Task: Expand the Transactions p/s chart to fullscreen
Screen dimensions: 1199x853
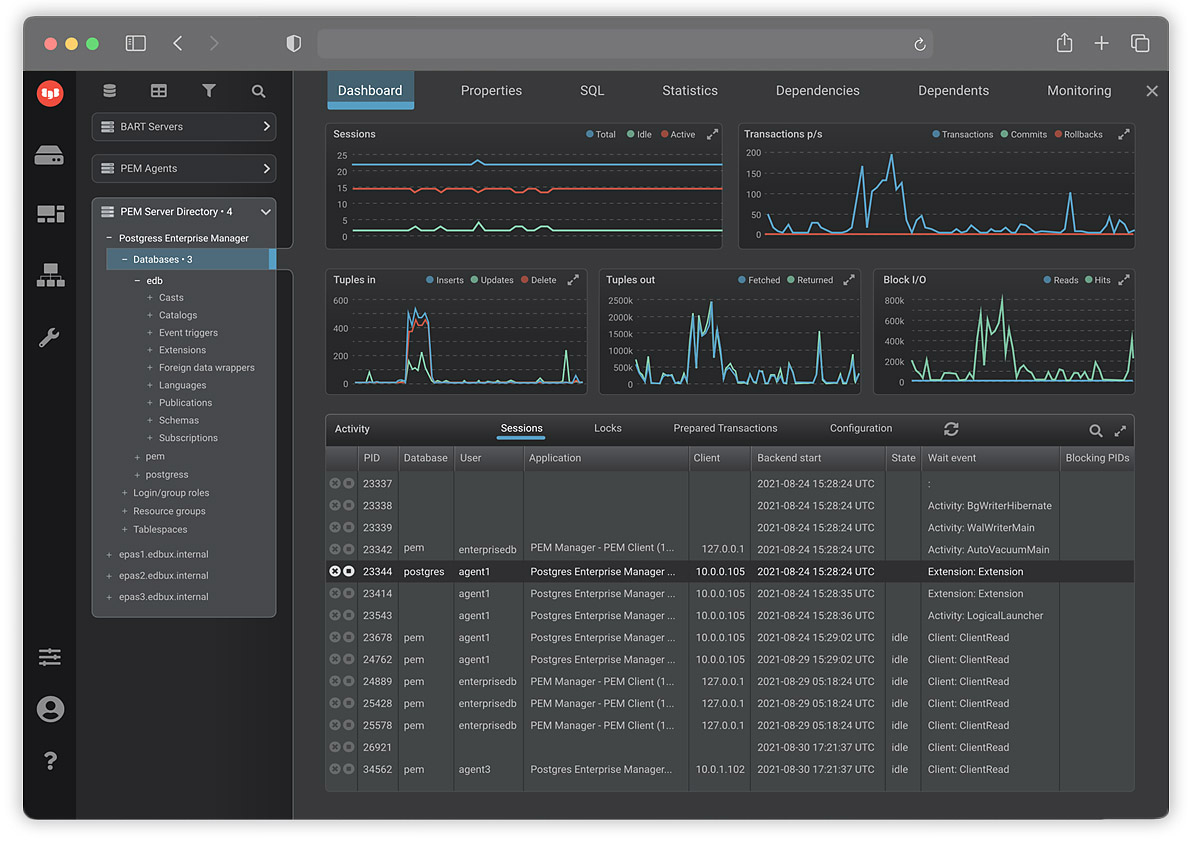Action: [x=1124, y=135]
